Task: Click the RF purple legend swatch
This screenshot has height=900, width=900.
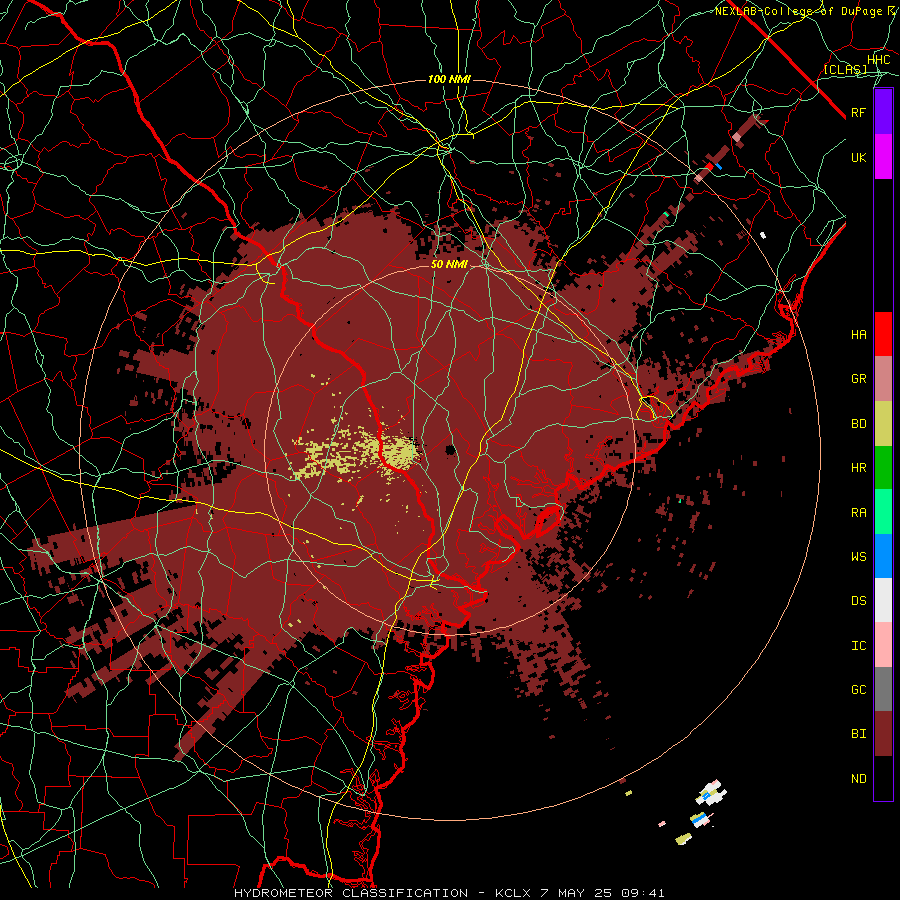Action: pyautogui.click(x=883, y=112)
